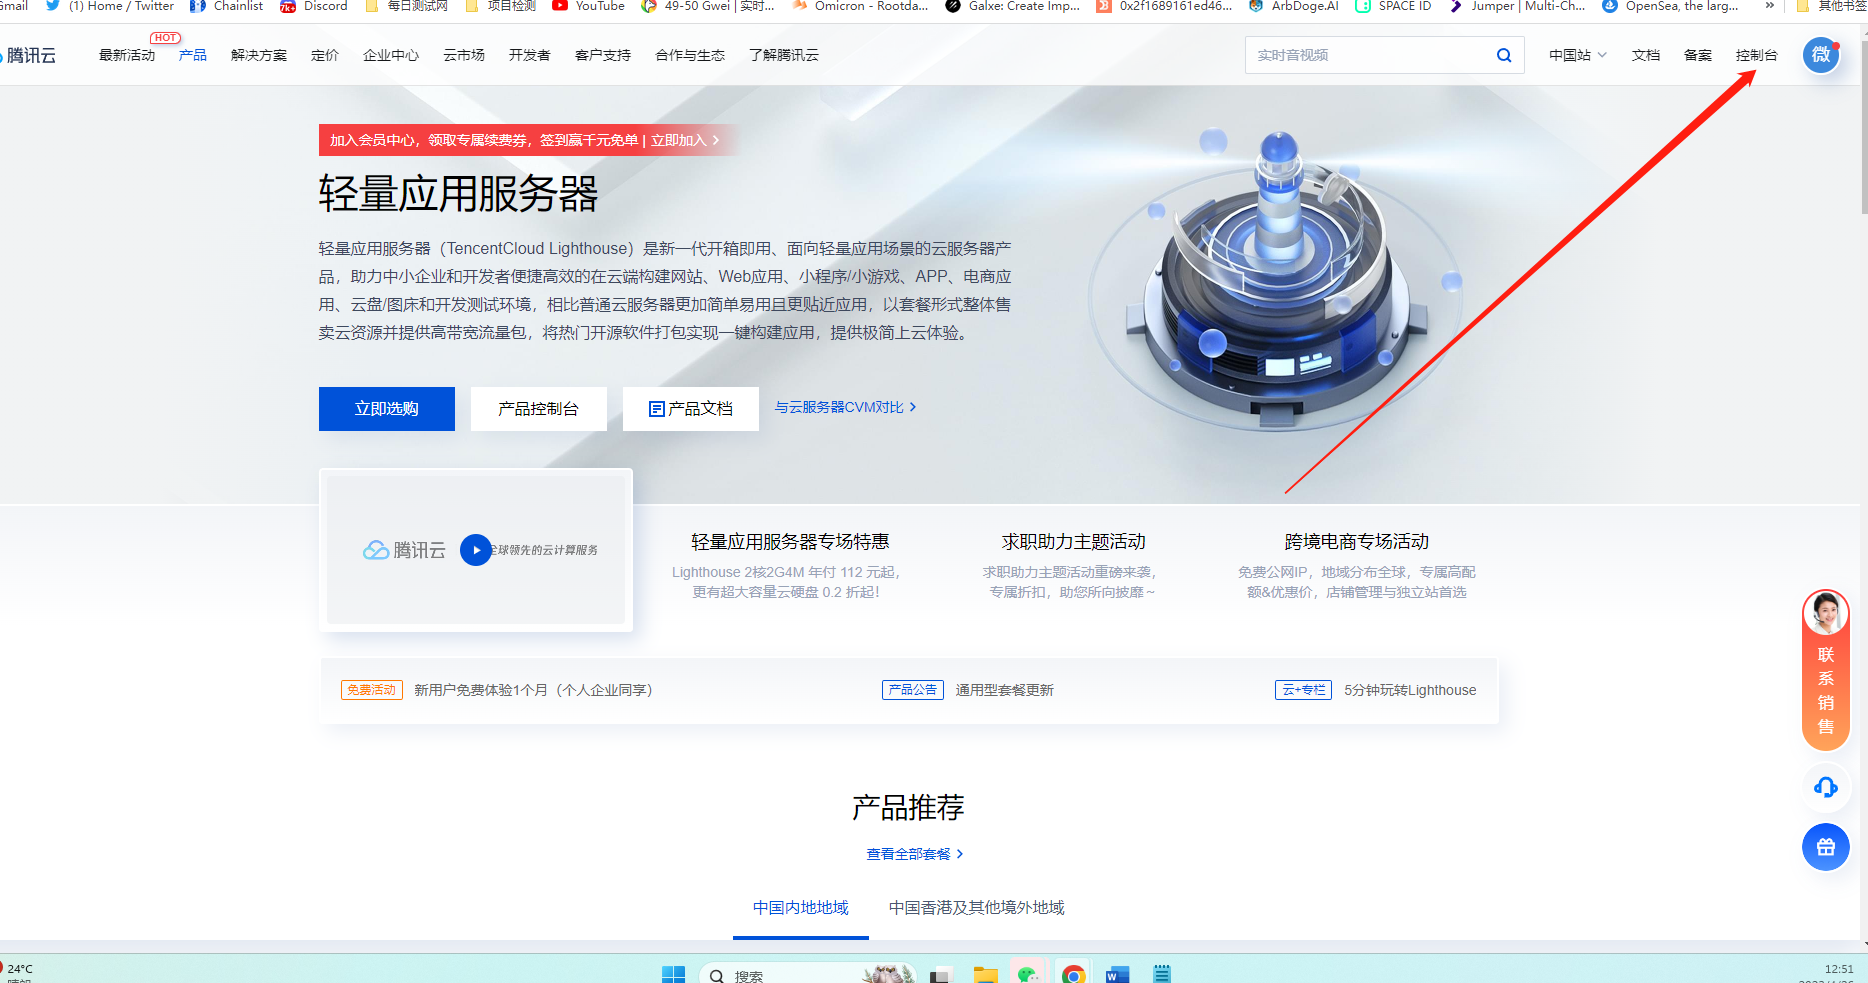Viewport: 1868px width, 983px height.
Task: Open the YouTube bookmark
Action: 589,6
